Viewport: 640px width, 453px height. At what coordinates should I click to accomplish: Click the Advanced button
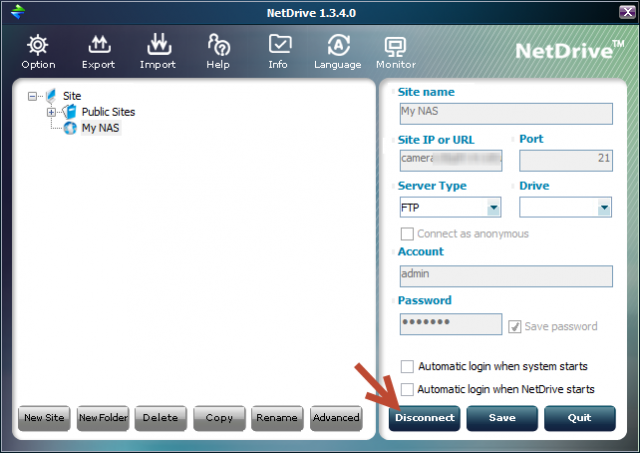pos(336,418)
